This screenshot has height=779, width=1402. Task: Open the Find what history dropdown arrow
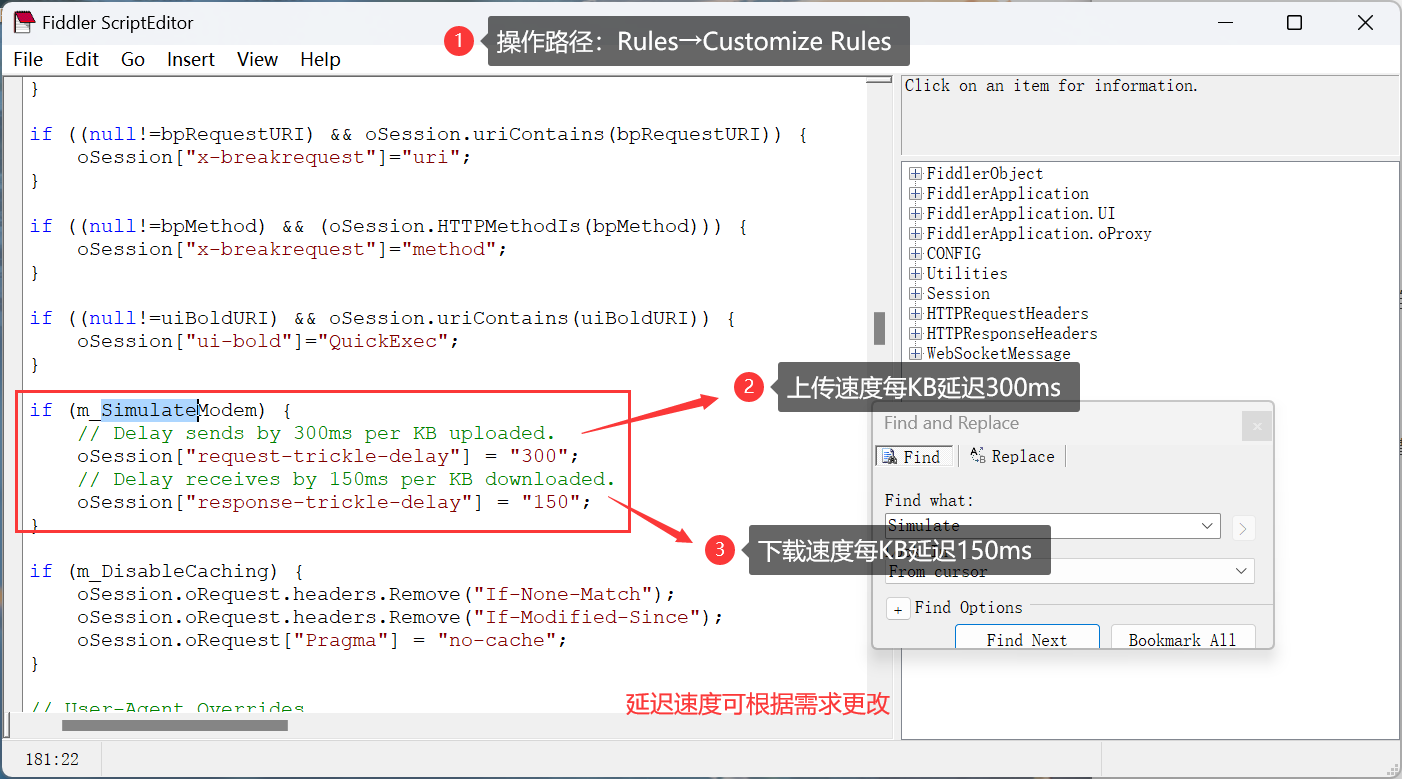pos(1208,526)
